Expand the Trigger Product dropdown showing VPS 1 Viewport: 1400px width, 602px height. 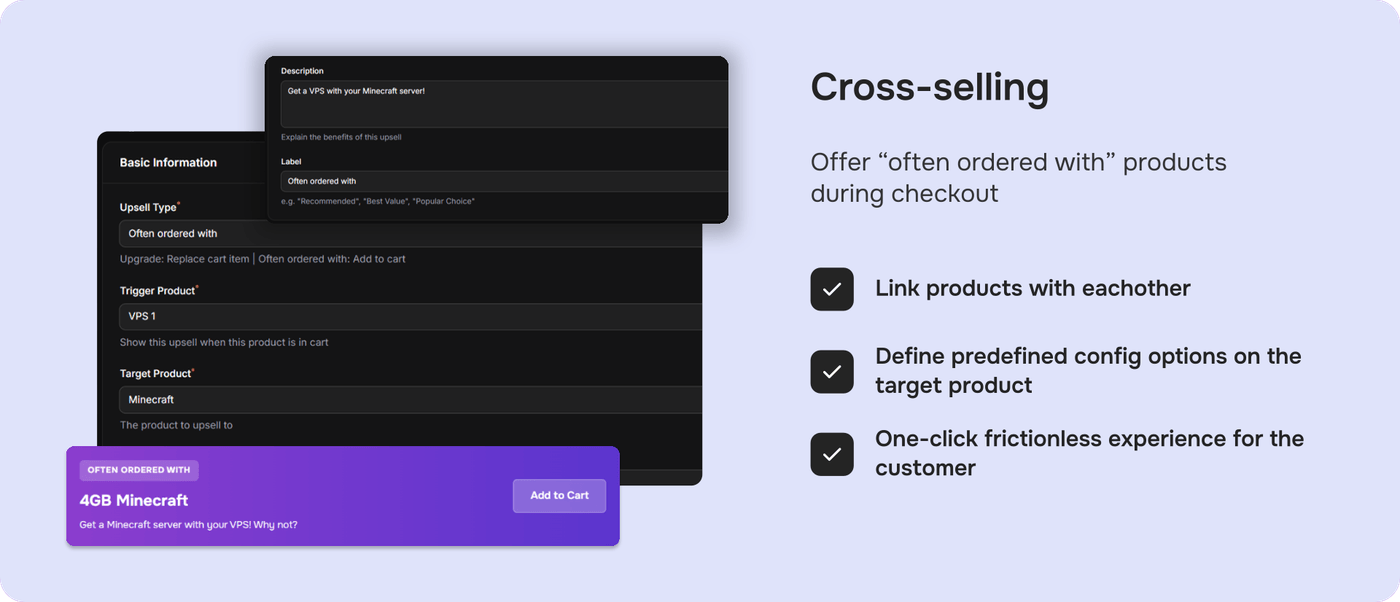(410, 317)
